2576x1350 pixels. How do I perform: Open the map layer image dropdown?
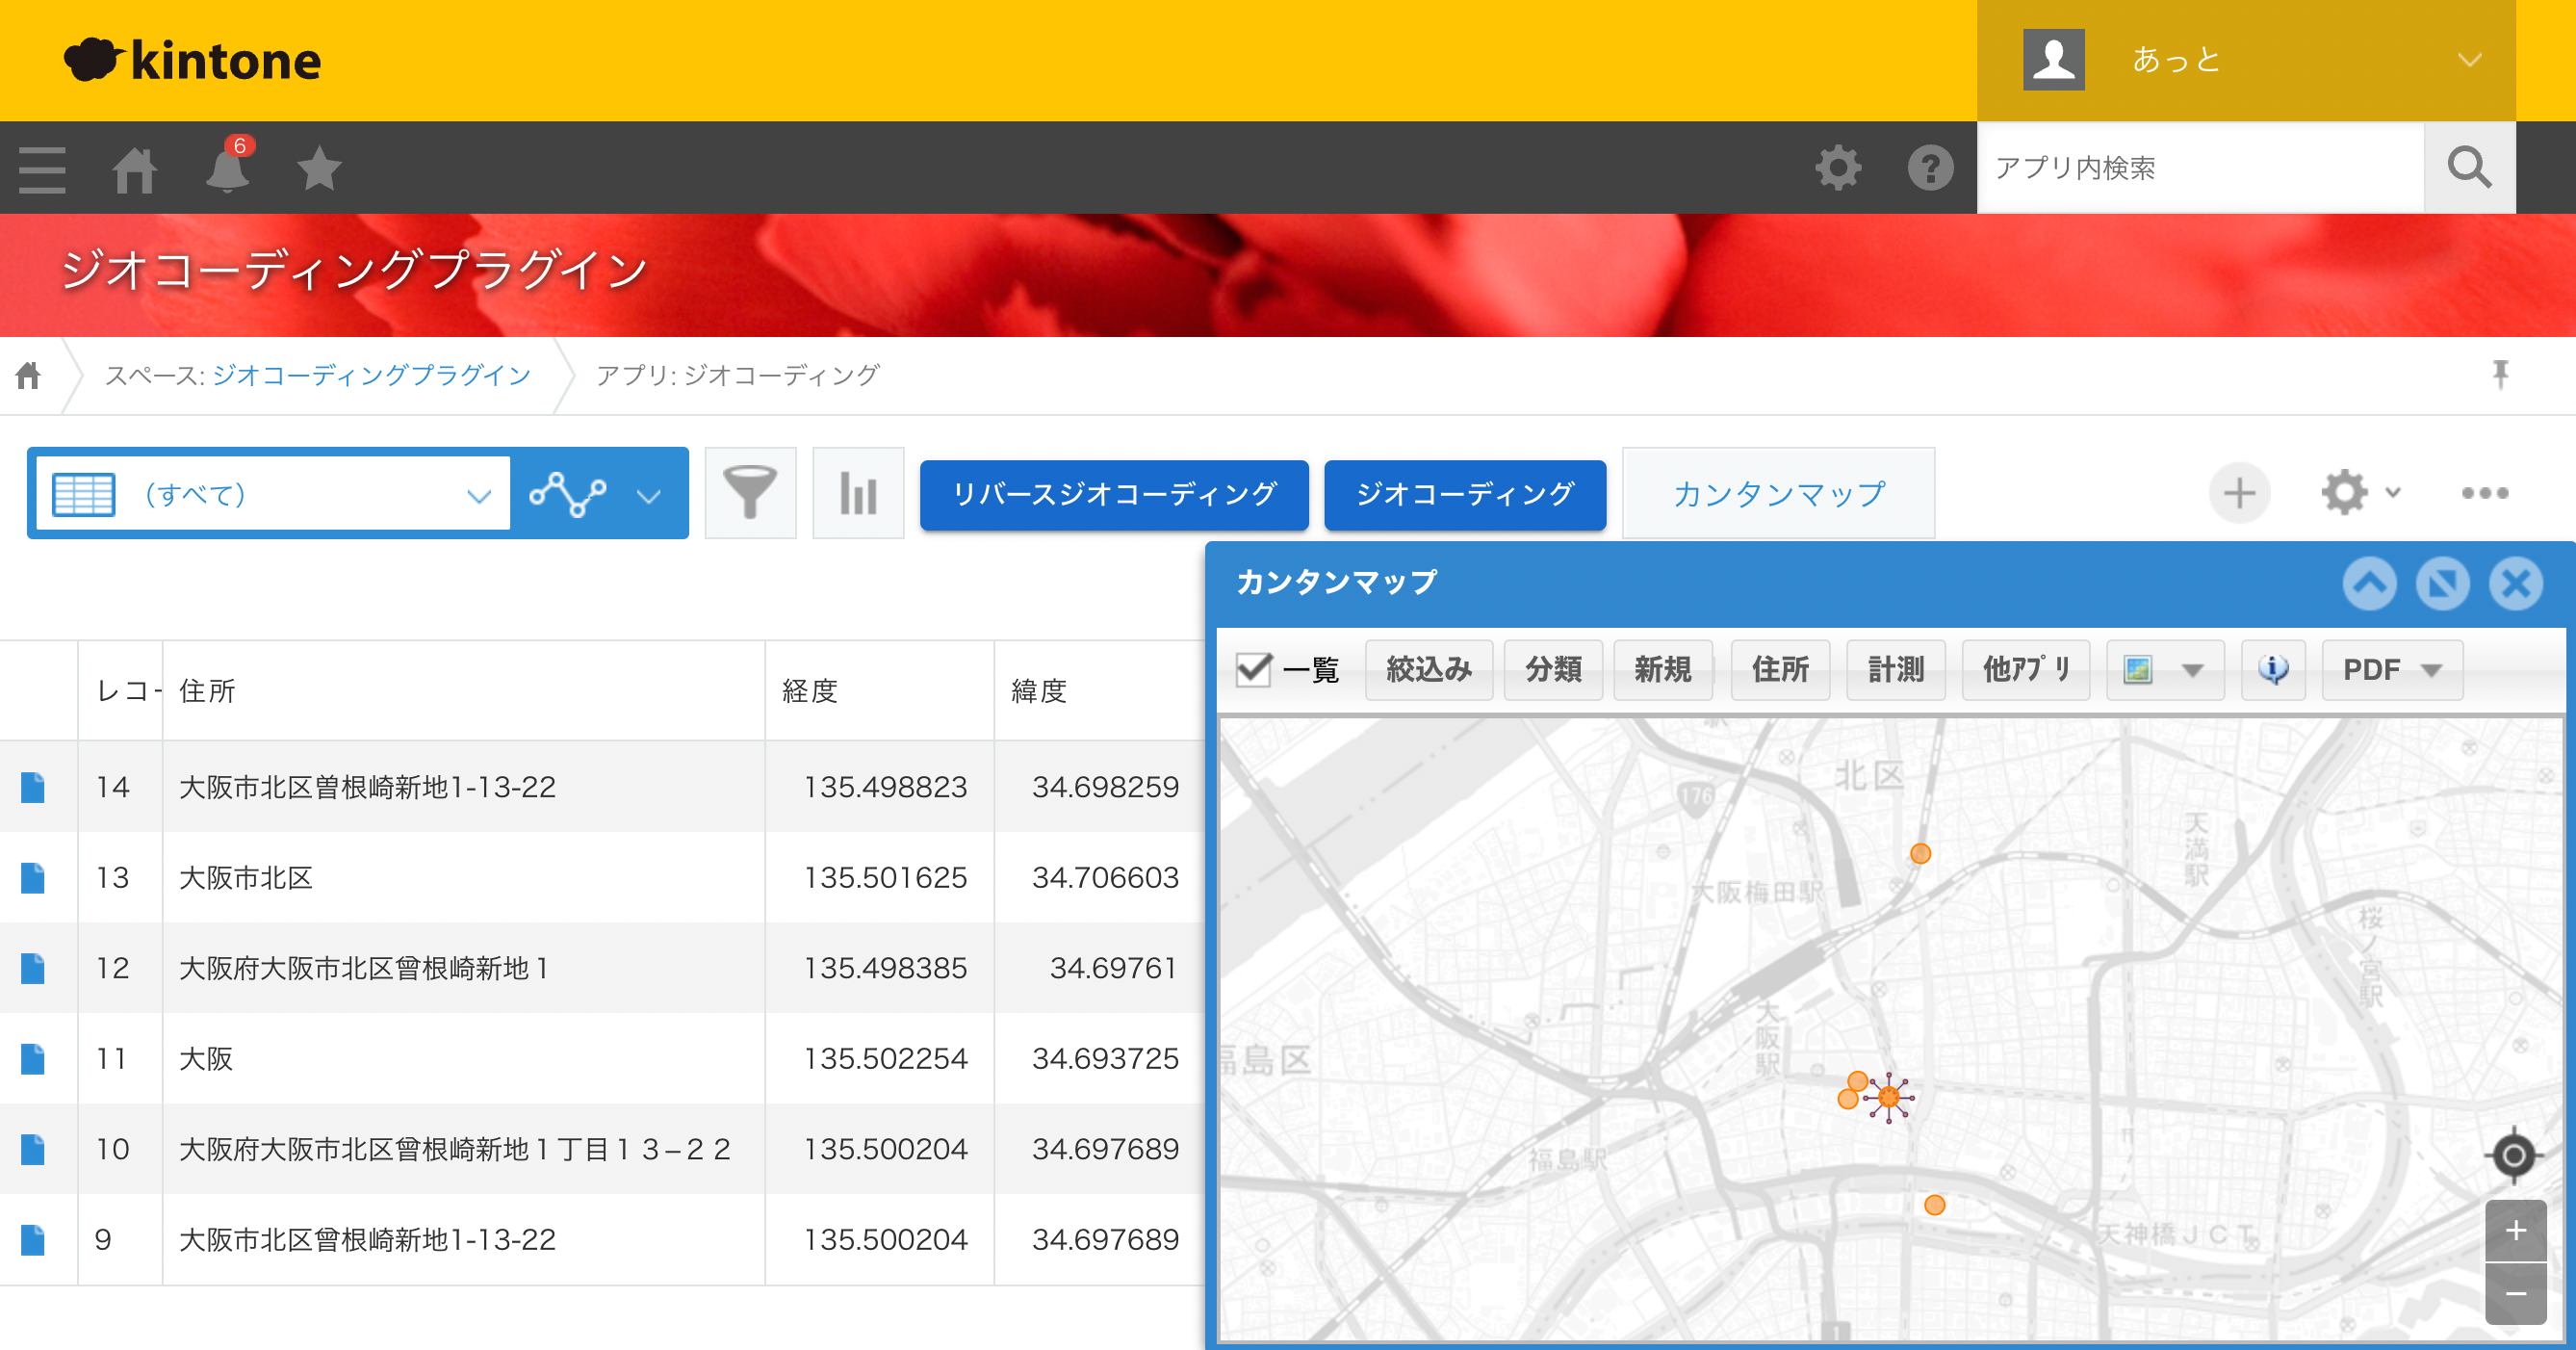(2164, 670)
